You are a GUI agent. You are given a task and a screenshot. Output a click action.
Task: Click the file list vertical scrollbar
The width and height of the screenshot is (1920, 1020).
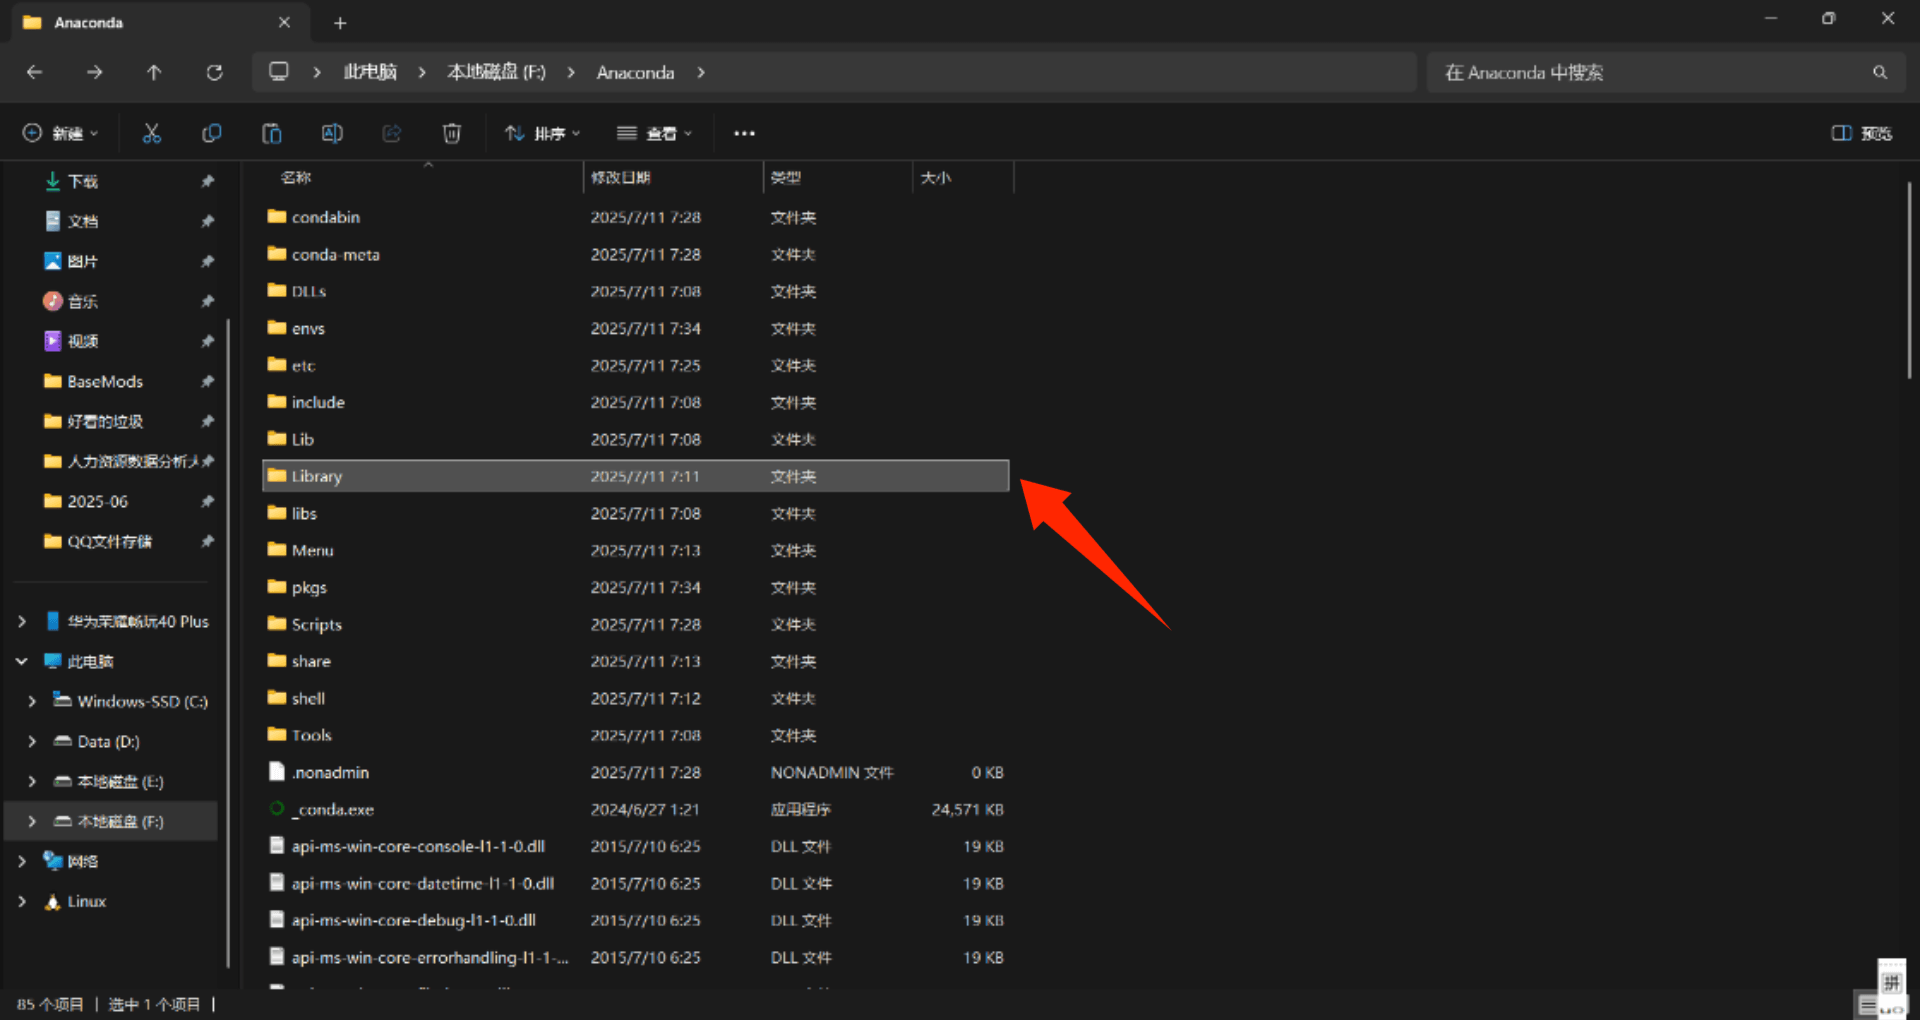(1908, 280)
